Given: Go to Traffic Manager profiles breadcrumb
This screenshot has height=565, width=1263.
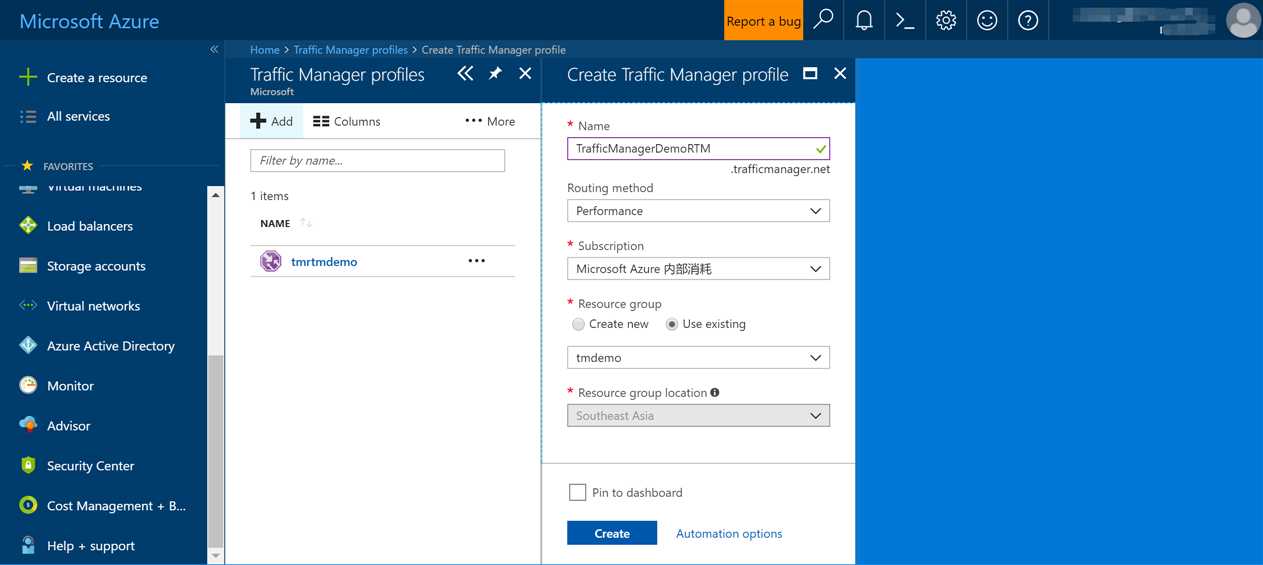Looking at the screenshot, I should (x=351, y=49).
